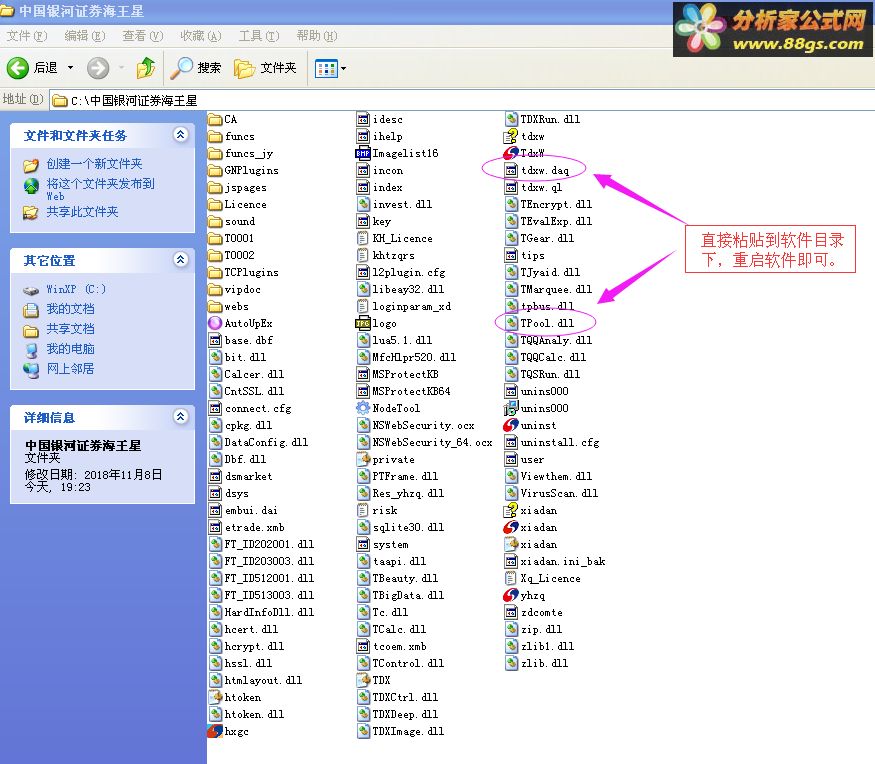Image resolution: width=875 pixels, height=764 pixels.
Task: Select the funcs_jy folder icon
Action: pyautogui.click(x=215, y=153)
